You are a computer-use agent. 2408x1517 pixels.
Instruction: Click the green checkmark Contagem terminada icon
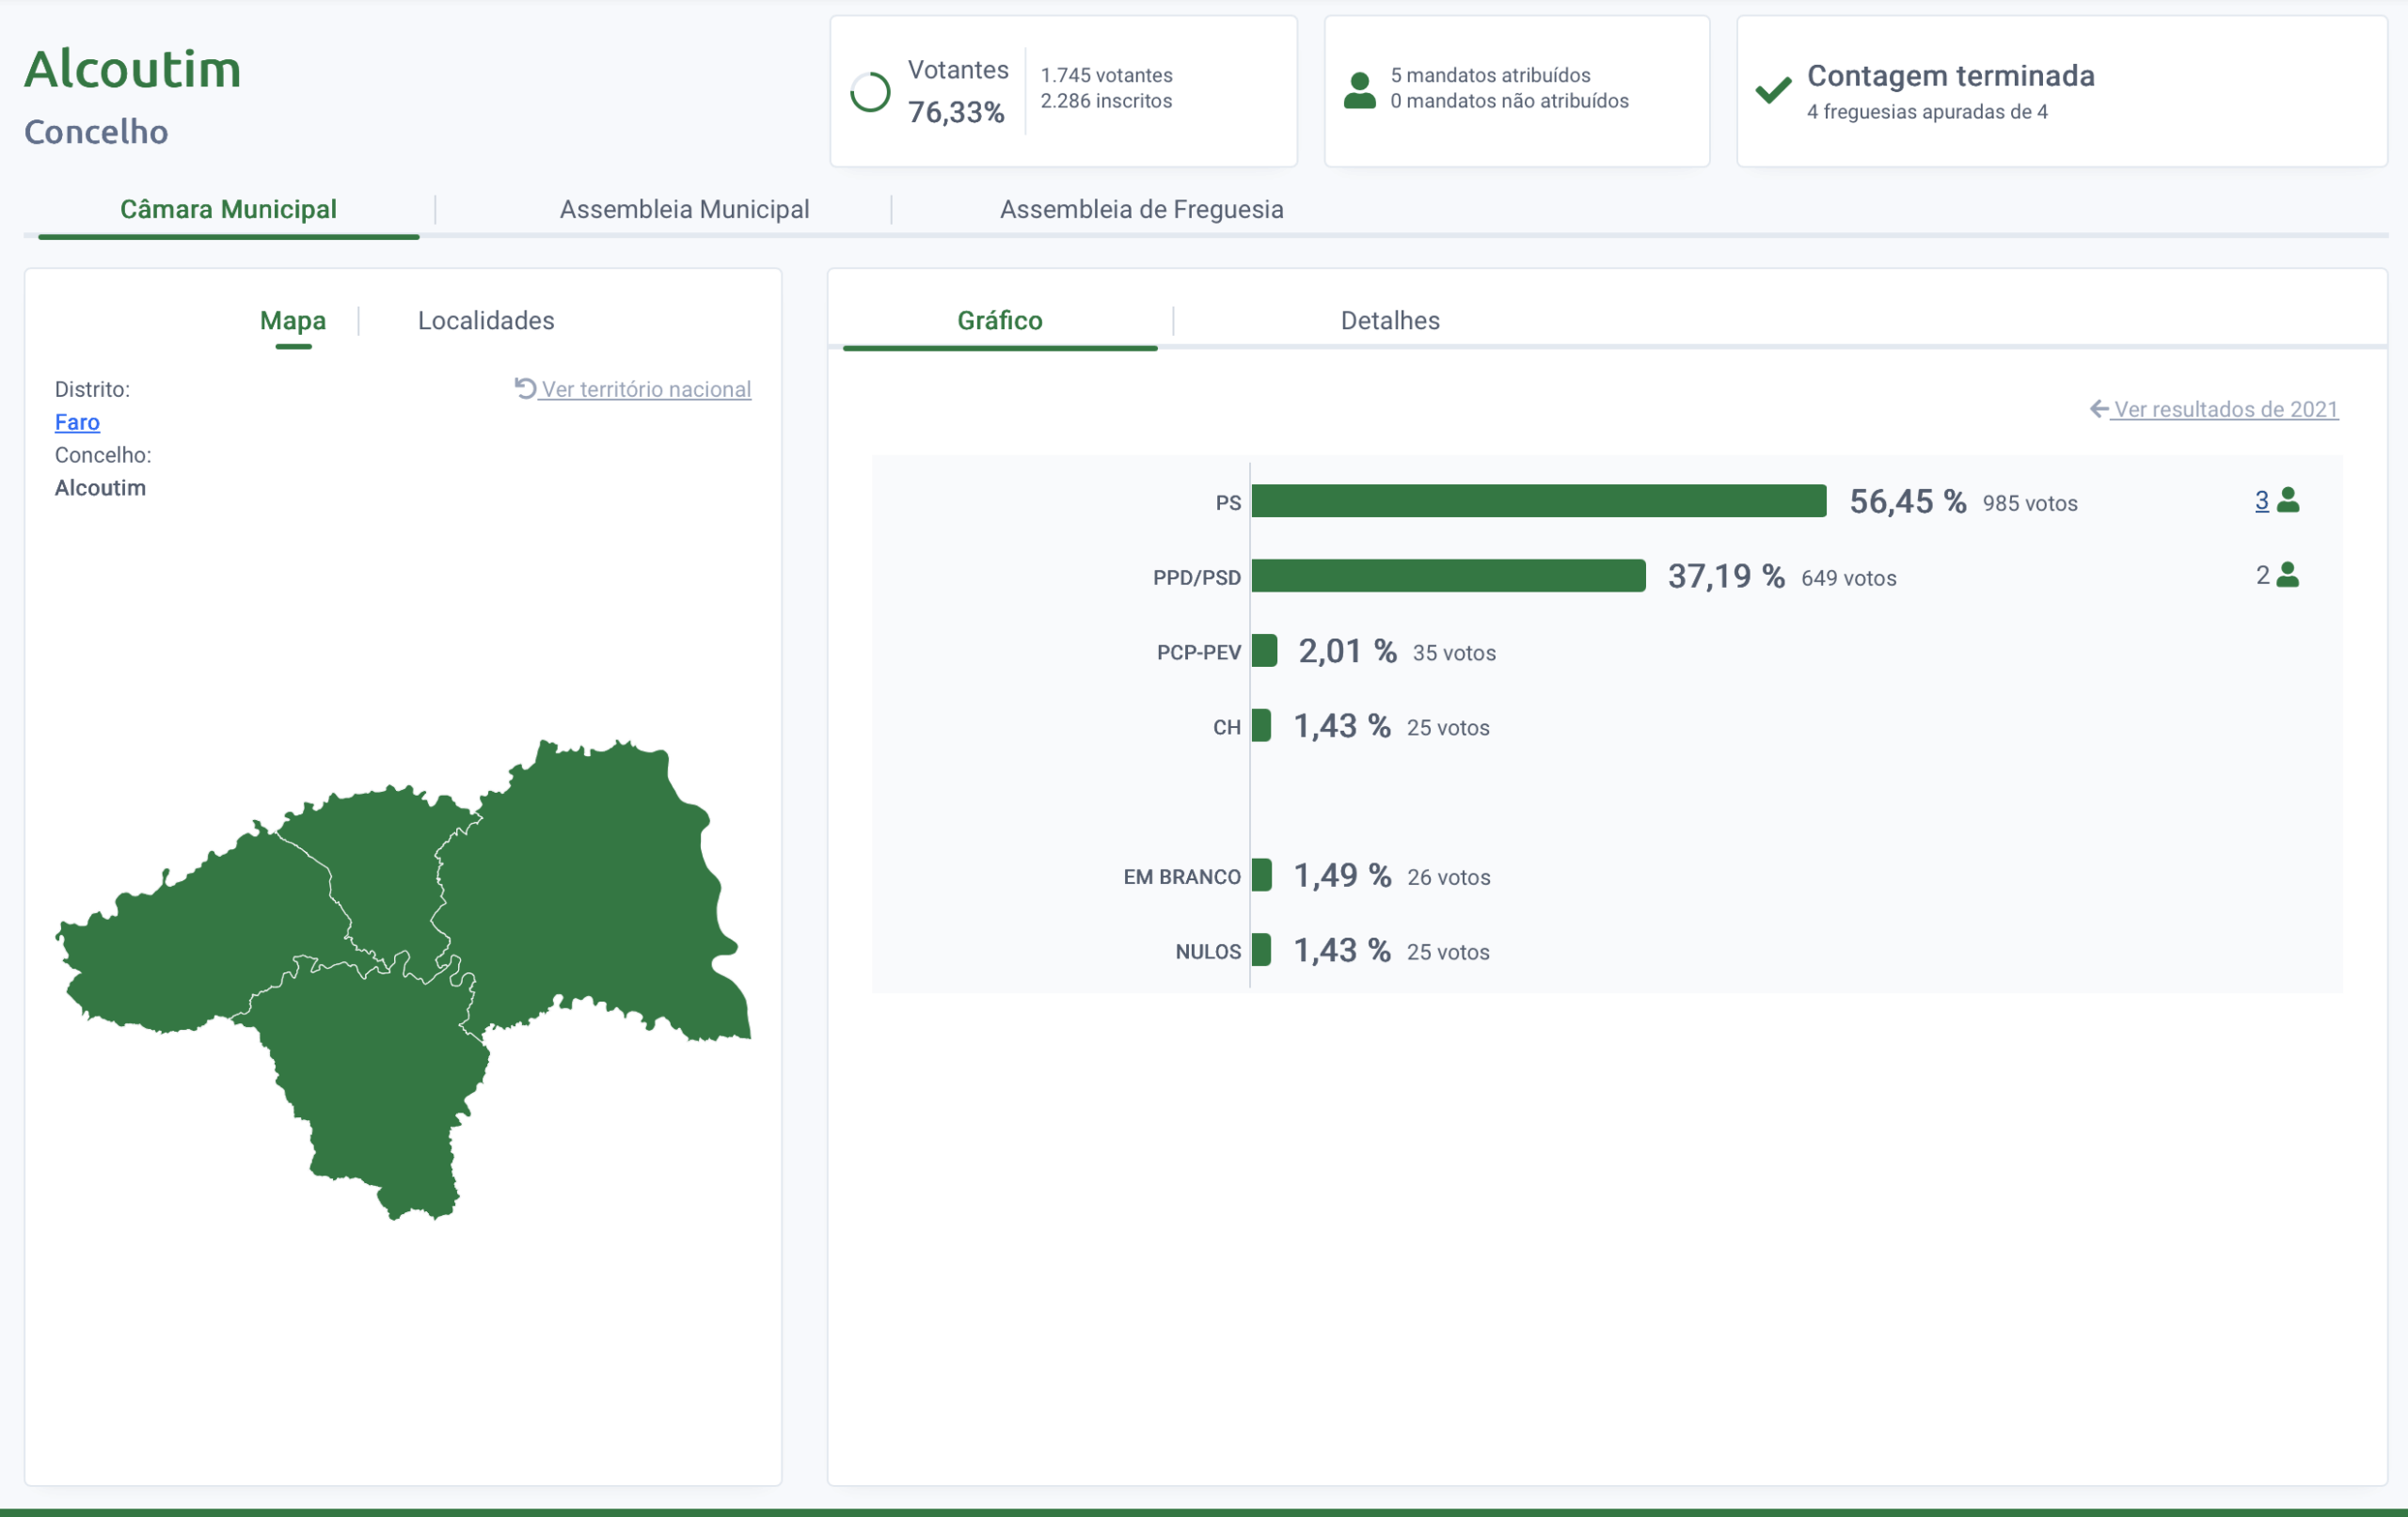click(1773, 90)
